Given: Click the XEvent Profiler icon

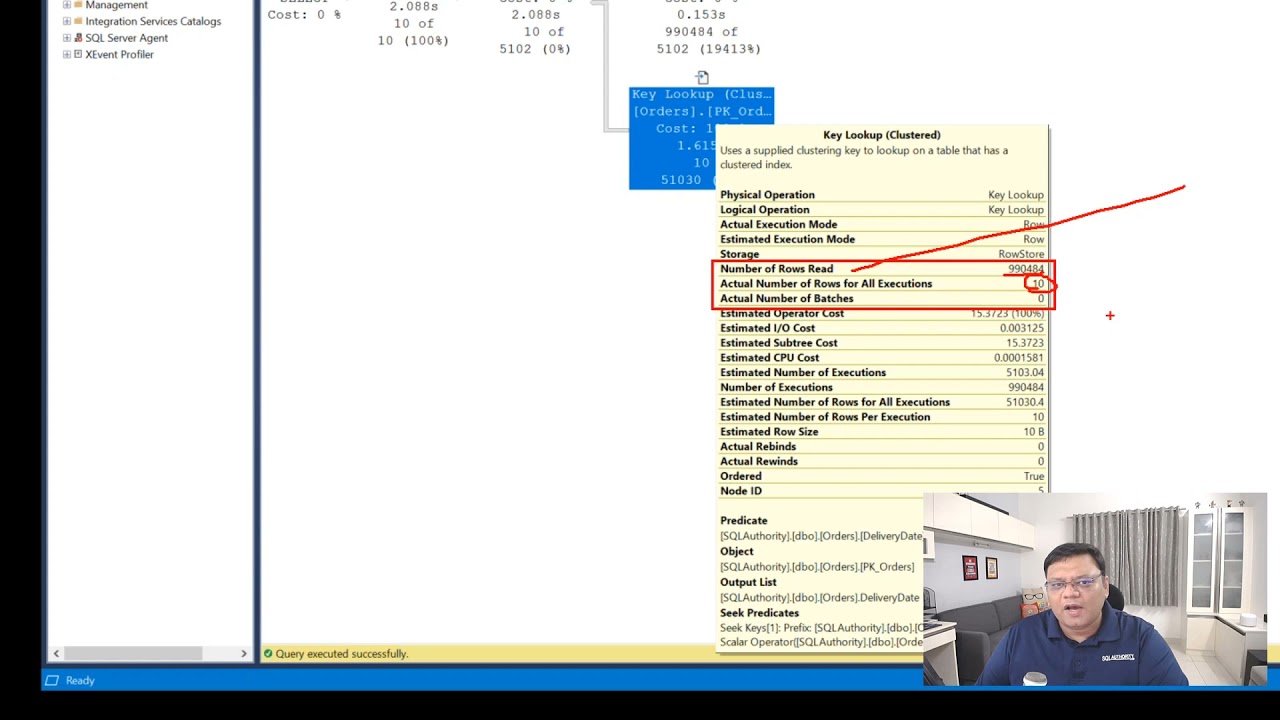Looking at the screenshot, I should (x=77, y=54).
